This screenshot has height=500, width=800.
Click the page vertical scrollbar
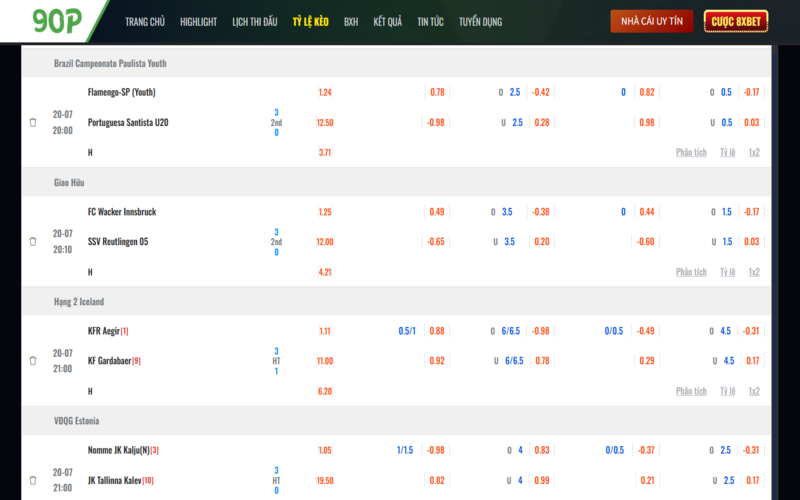click(775, 273)
